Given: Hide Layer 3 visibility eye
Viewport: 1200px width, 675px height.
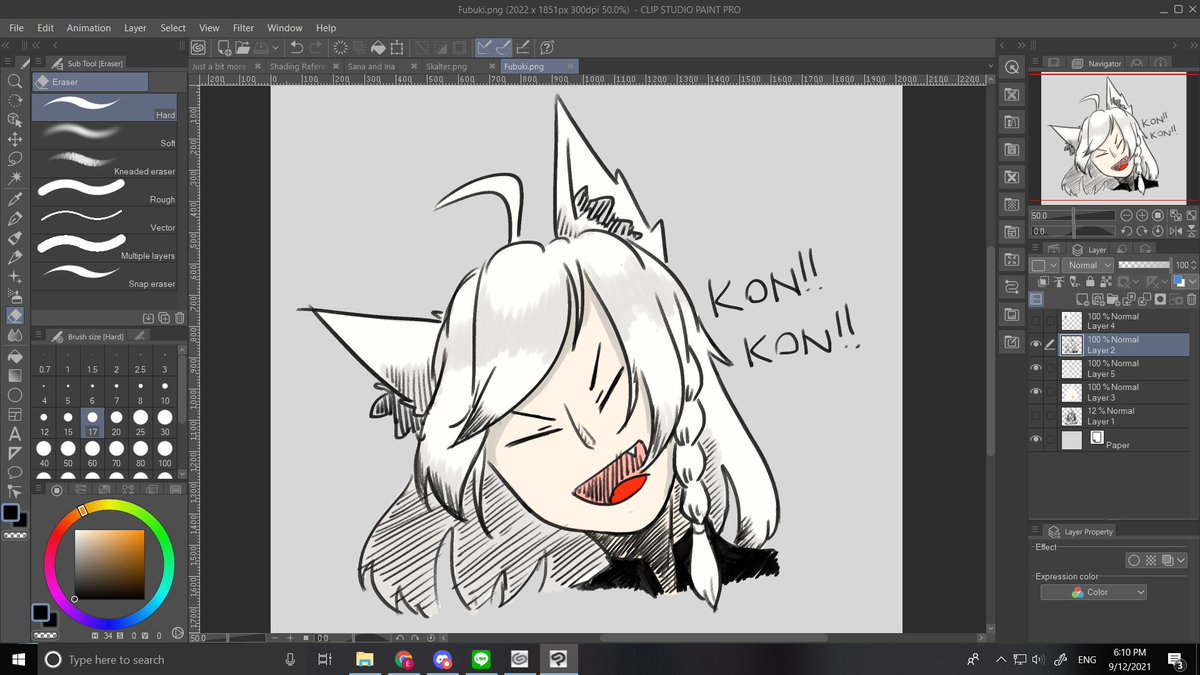Looking at the screenshot, I should click(x=1036, y=392).
